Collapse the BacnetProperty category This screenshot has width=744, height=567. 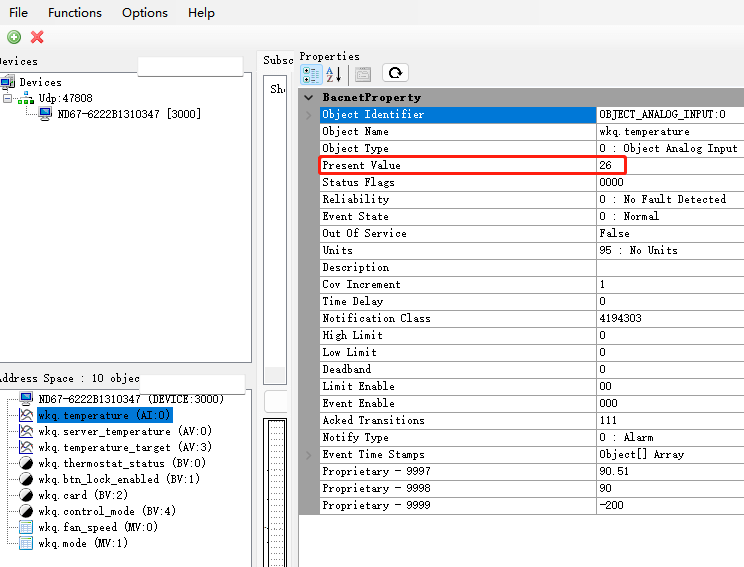point(309,97)
